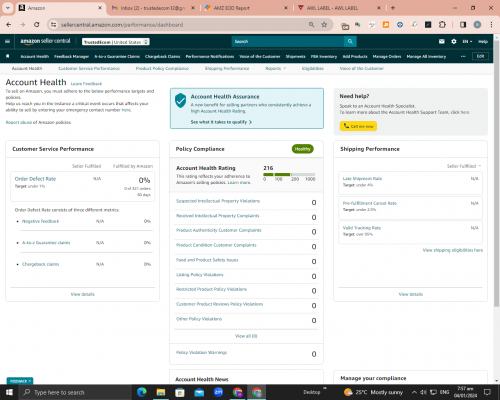Open the Windows notification center

(x=487, y=392)
